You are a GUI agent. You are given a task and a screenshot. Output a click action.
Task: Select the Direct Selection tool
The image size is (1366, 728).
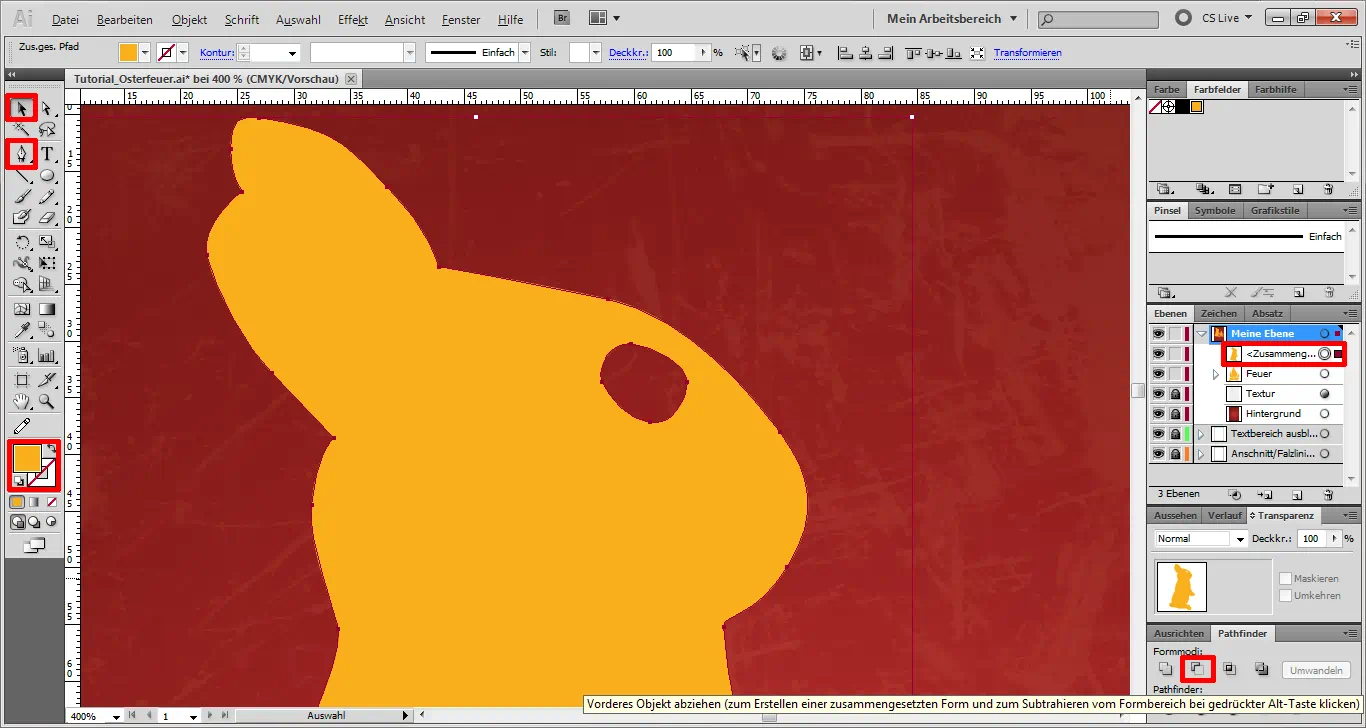(46, 108)
